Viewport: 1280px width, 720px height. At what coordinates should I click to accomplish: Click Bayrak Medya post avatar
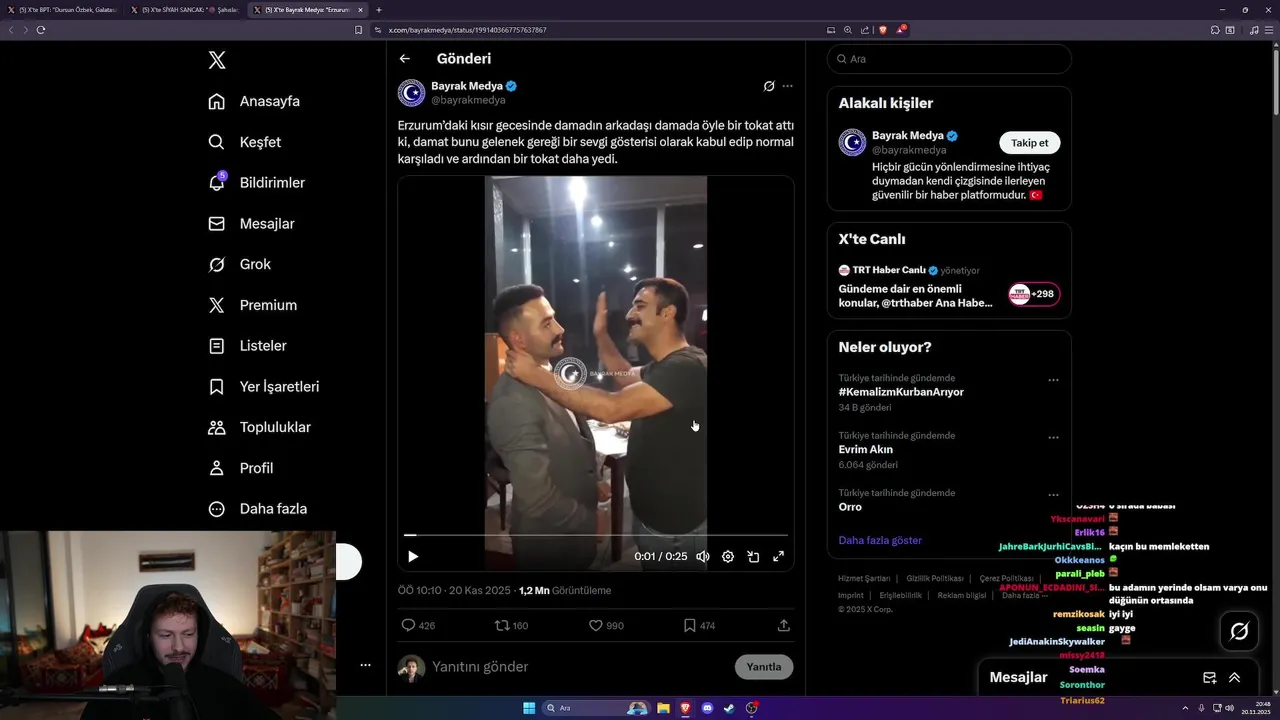tap(412, 93)
